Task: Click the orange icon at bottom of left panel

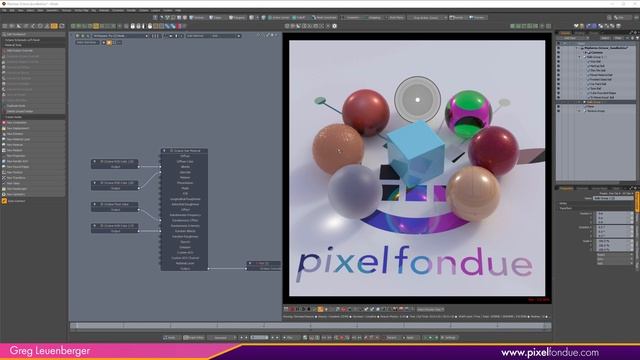Action: tap(4, 201)
